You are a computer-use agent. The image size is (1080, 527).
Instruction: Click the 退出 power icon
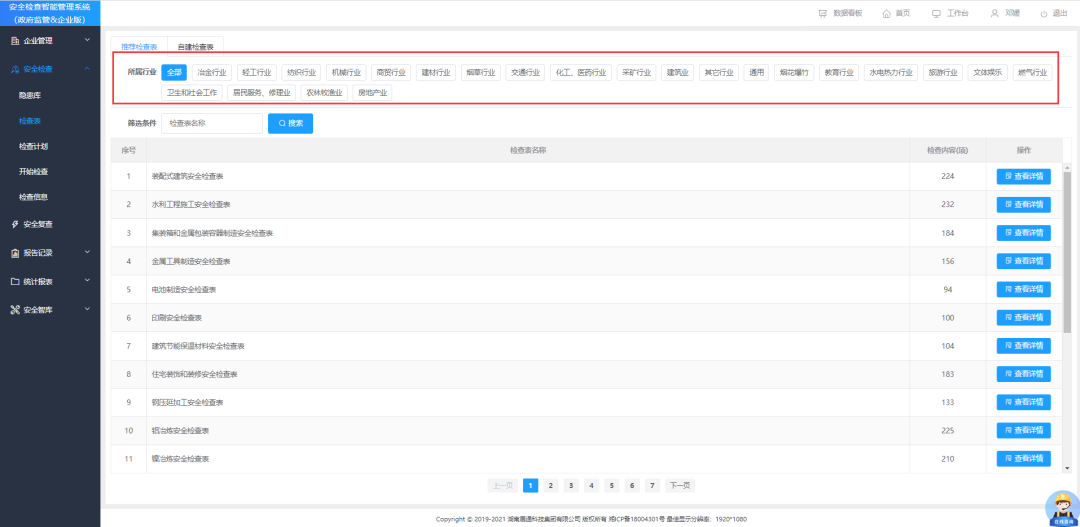[1043, 13]
